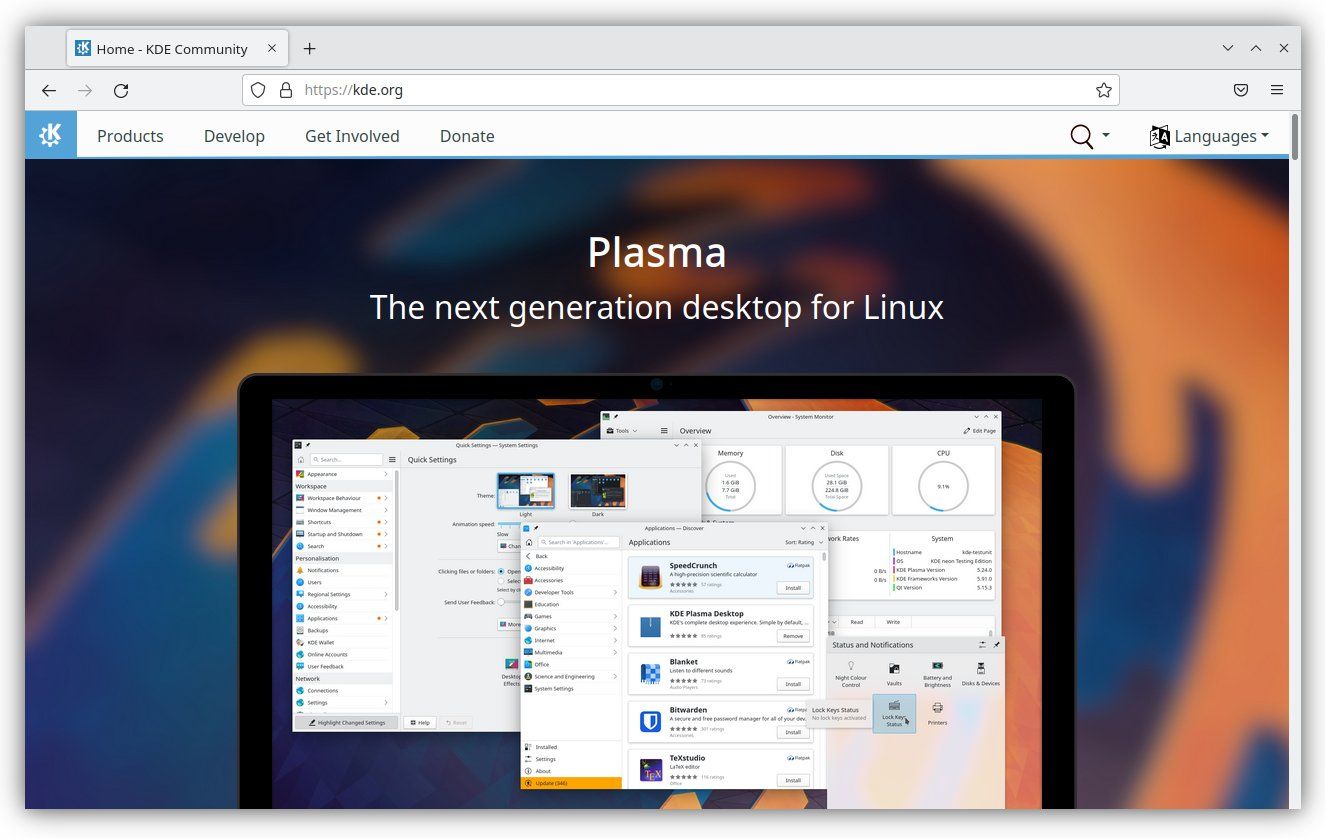Screen dimensions: 1325x838
Task: Switch to the Home - KDE Community tab
Action: (170, 48)
